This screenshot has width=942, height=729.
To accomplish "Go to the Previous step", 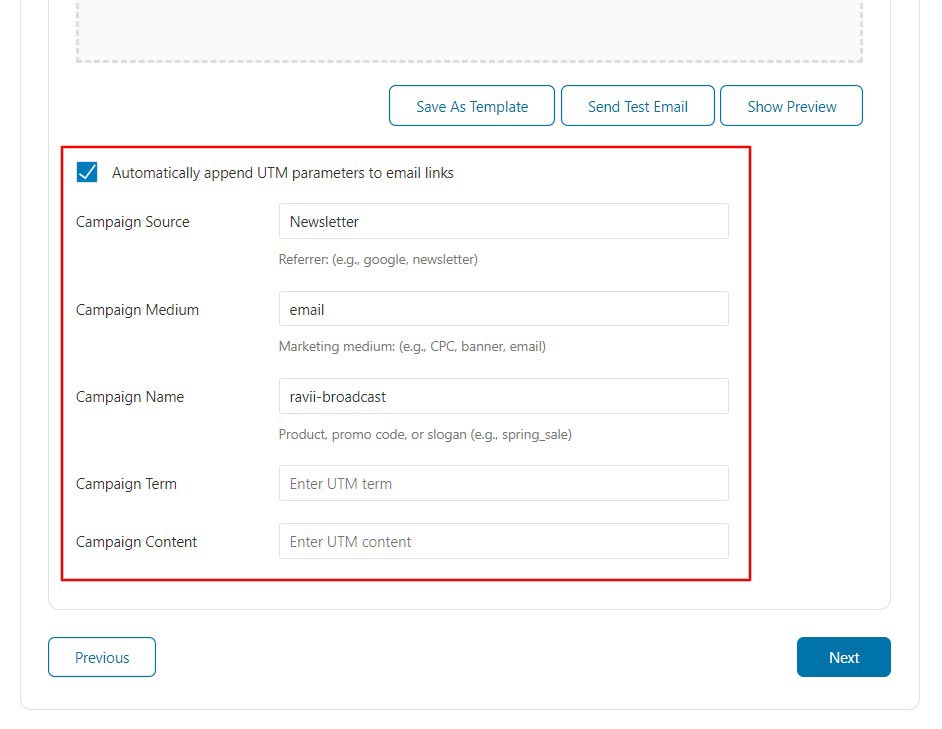I will 102,657.
